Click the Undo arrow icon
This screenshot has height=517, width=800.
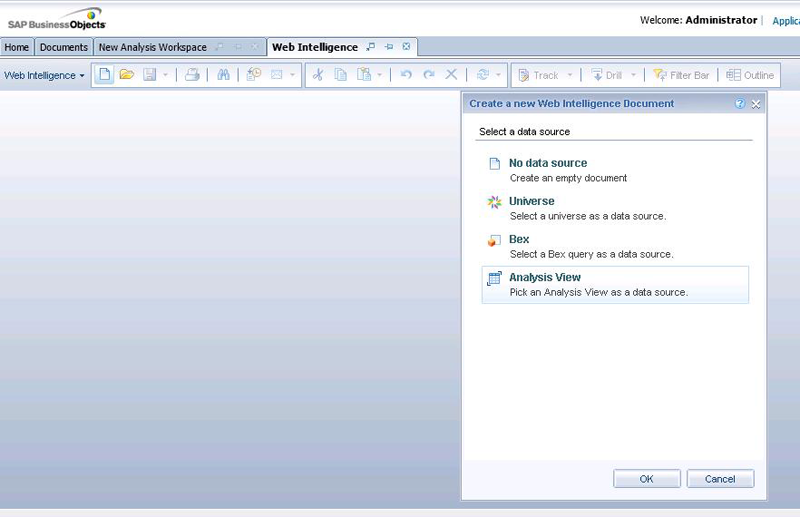(406, 75)
